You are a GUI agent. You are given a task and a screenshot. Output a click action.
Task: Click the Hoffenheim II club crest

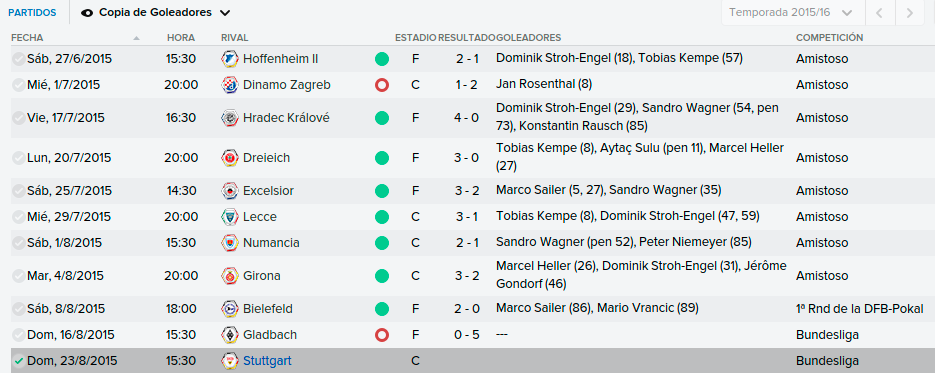[229, 59]
